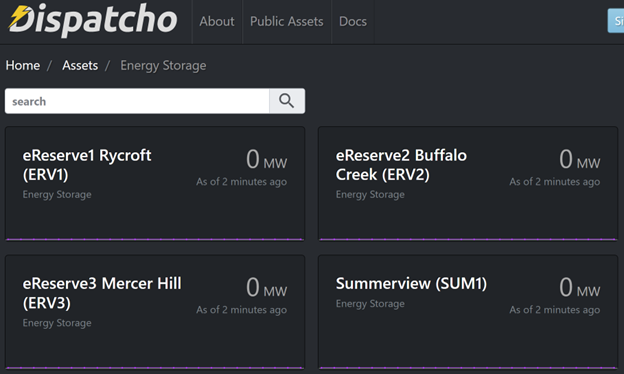Click the Home breadcrumb link
This screenshot has height=374, width=624.
coord(23,65)
